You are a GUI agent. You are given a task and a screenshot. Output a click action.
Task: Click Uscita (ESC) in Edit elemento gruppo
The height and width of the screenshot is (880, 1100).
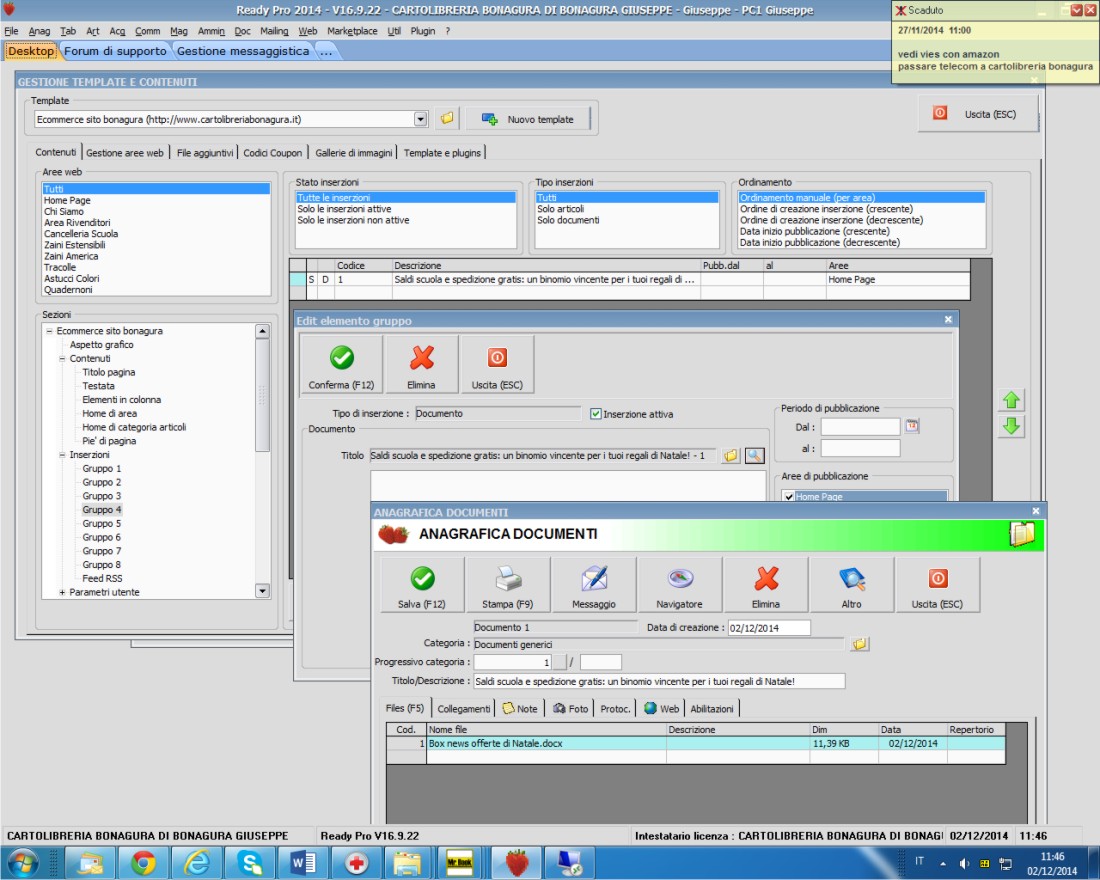497,365
